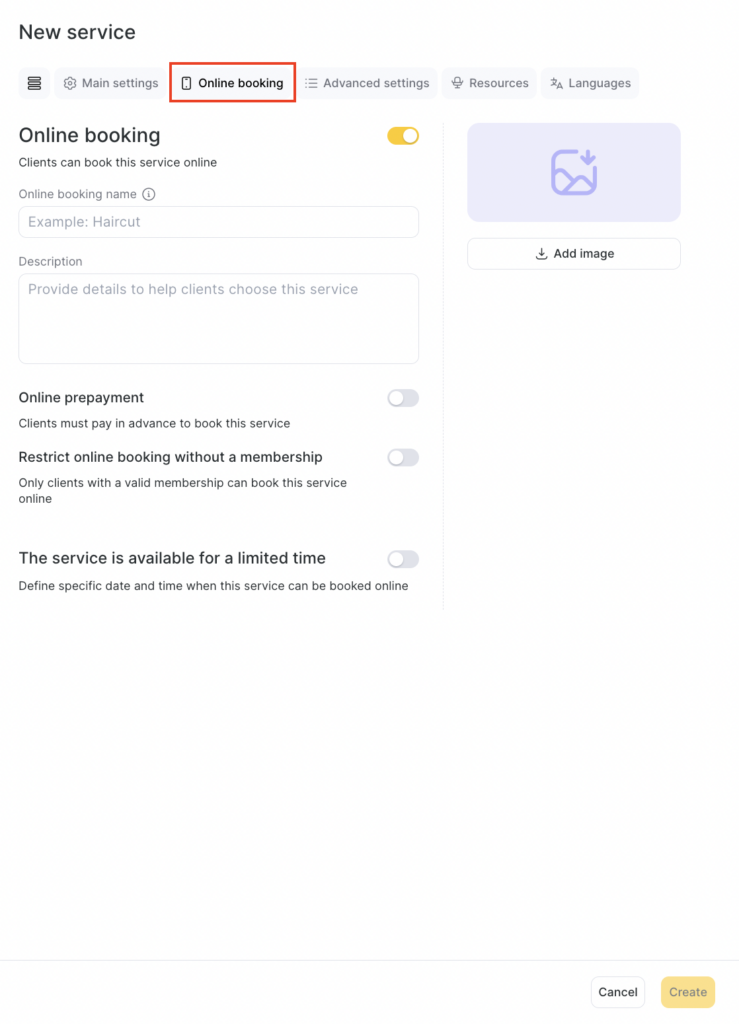Open the Main settings tab
Screen dimensions: 739x1024
point(111,83)
